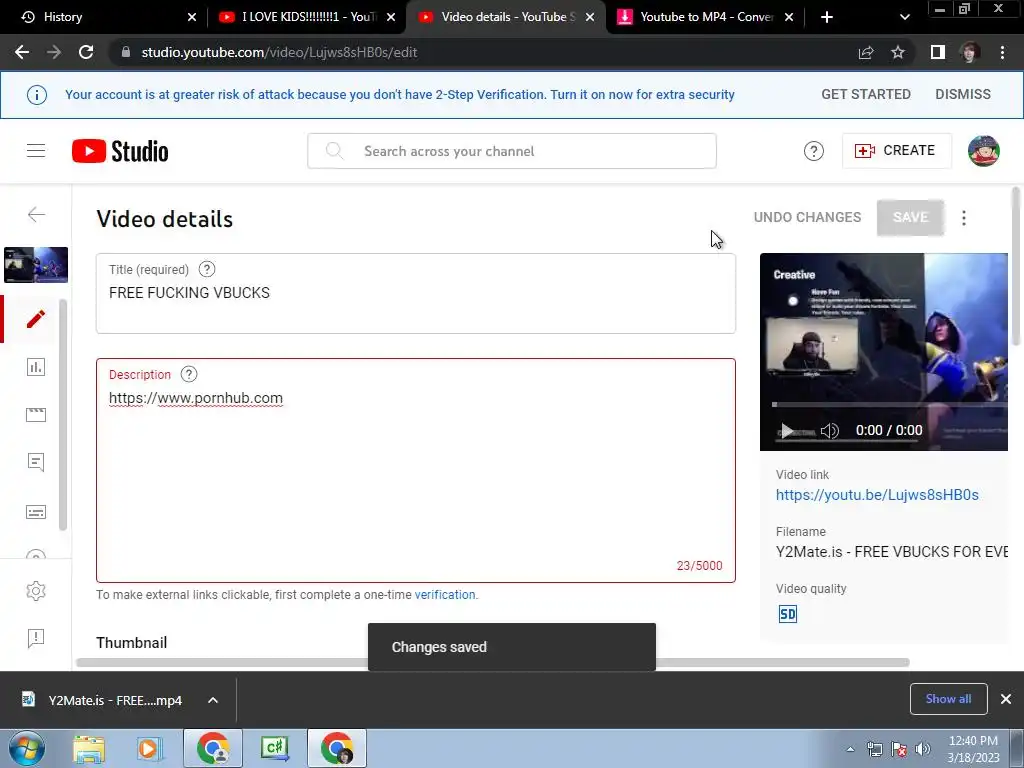Reload the page in Chrome
This screenshot has width=1024, height=768.
[86, 52]
